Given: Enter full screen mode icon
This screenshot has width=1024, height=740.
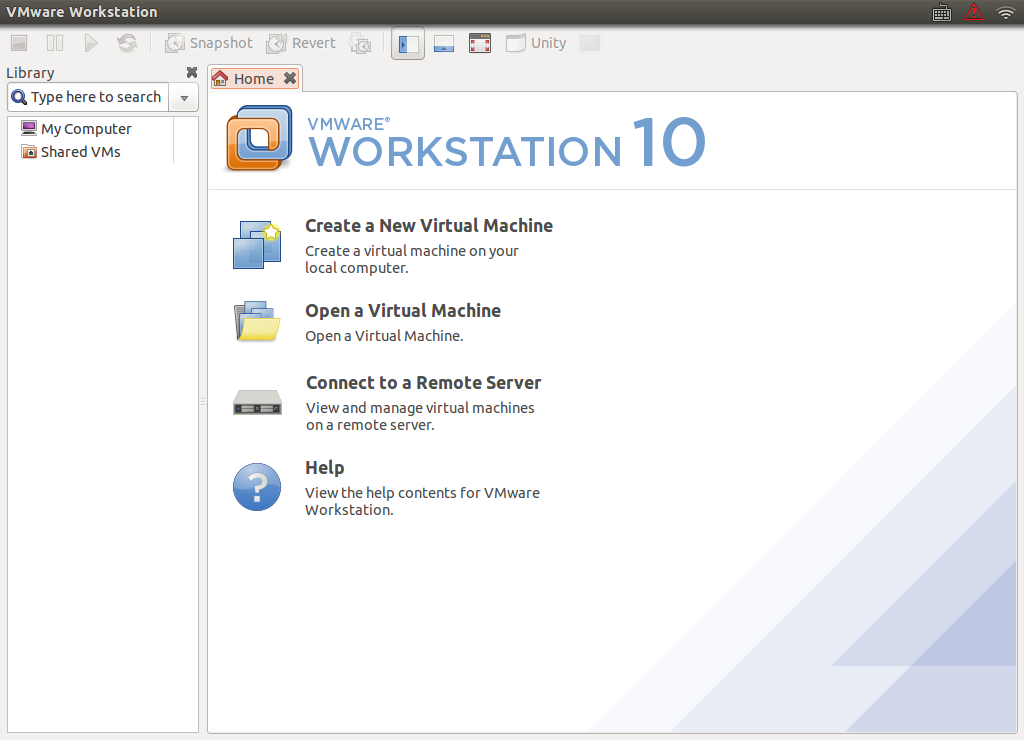Looking at the screenshot, I should click(x=480, y=44).
